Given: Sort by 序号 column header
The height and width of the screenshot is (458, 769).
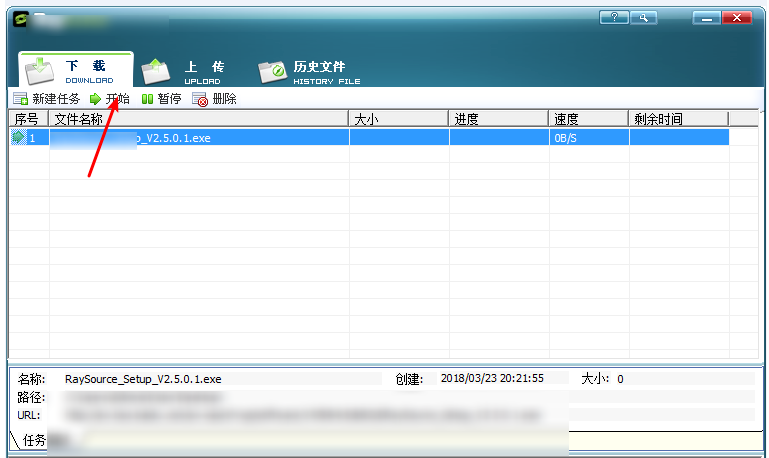Looking at the screenshot, I should (x=28, y=119).
